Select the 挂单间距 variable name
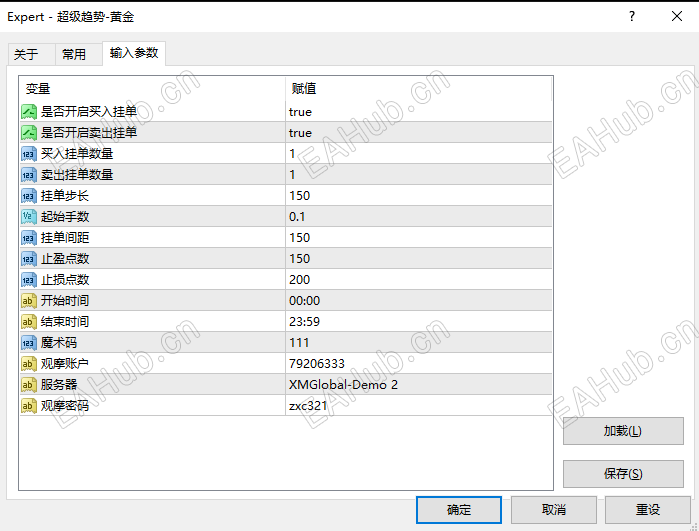This screenshot has height=531, width=699. [x=65, y=238]
